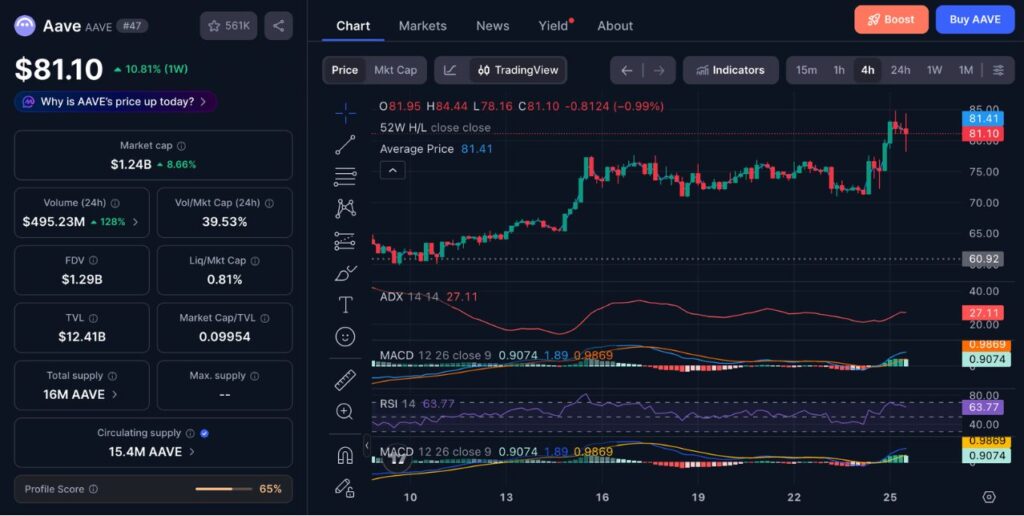Image resolution: width=1024 pixels, height=516 pixels.
Task: Open chart axis settings gear
Action: 989,497
